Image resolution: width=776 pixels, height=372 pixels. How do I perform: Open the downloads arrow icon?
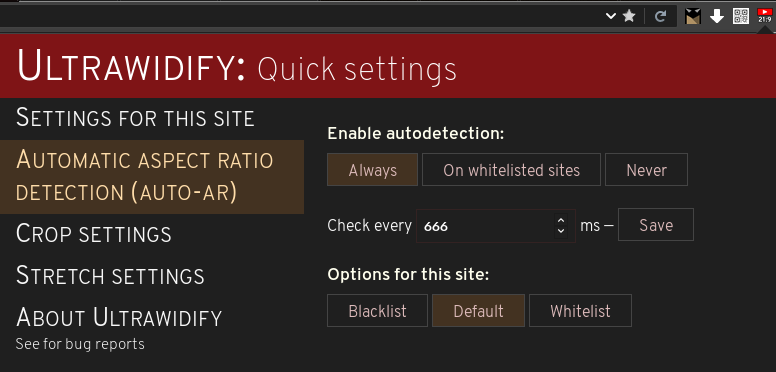[717, 17]
